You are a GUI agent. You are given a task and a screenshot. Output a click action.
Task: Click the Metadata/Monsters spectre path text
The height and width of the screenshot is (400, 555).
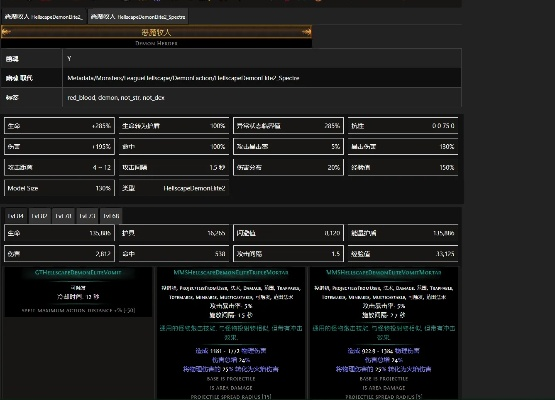coord(183,78)
